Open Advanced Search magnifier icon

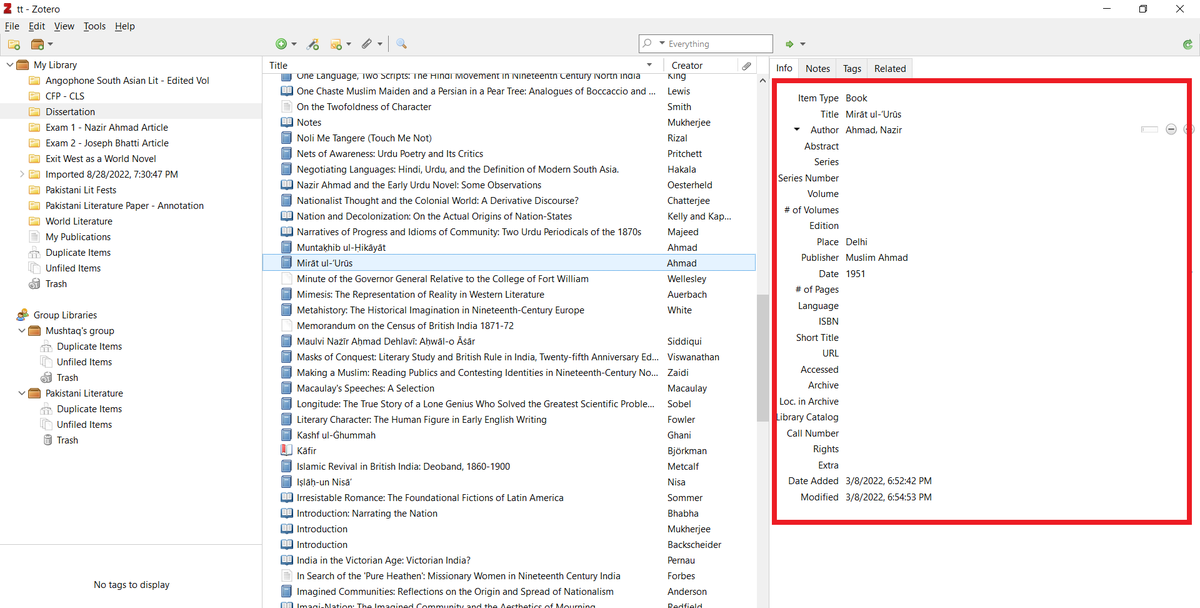point(401,44)
